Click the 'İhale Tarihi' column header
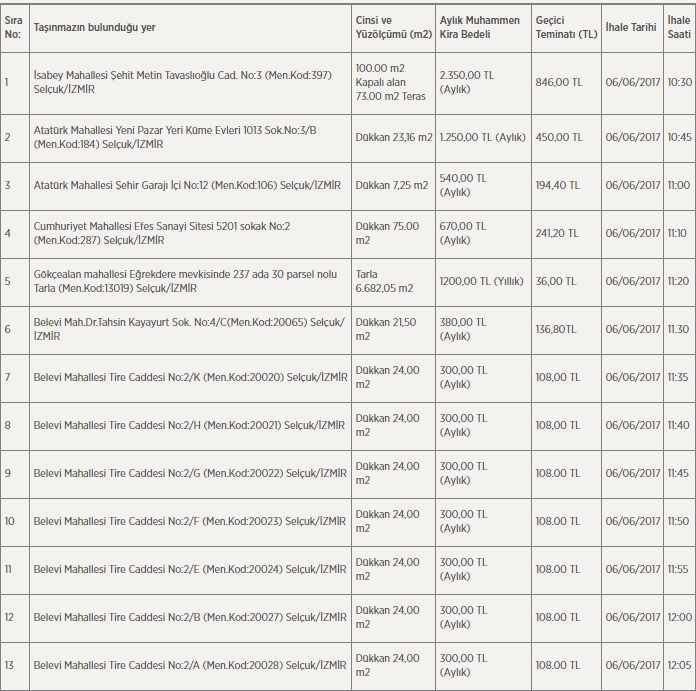Screen dimensions: 696x691 [x=632, y=27]
